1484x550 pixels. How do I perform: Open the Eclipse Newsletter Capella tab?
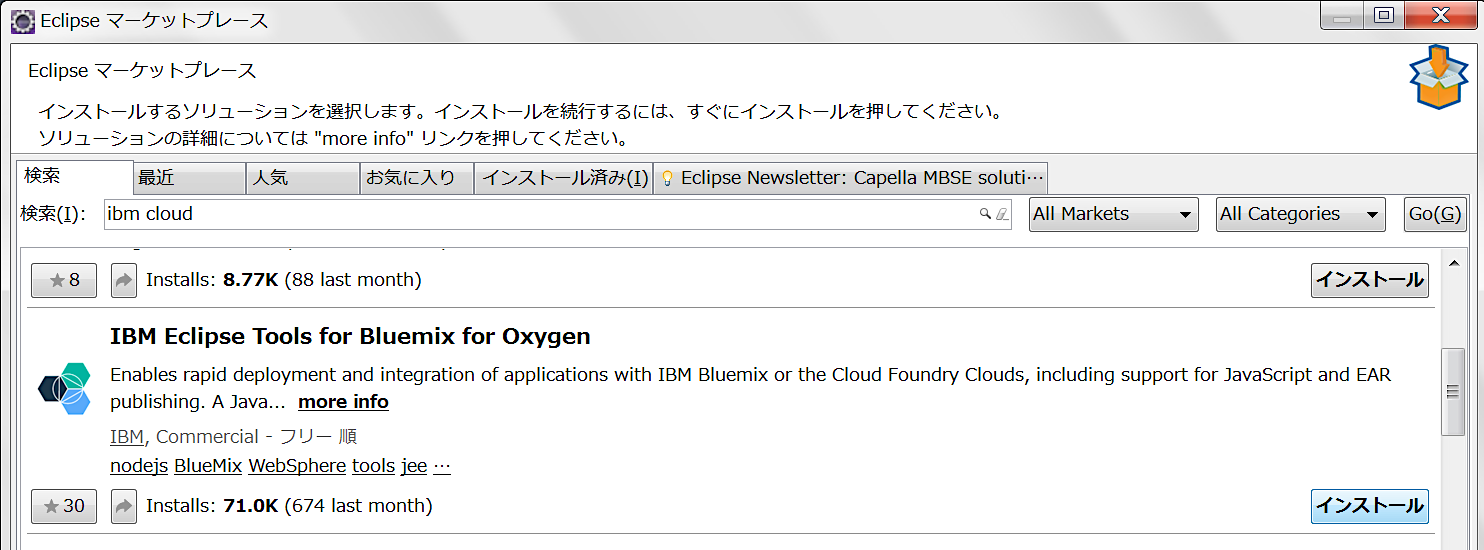[851, 178]
